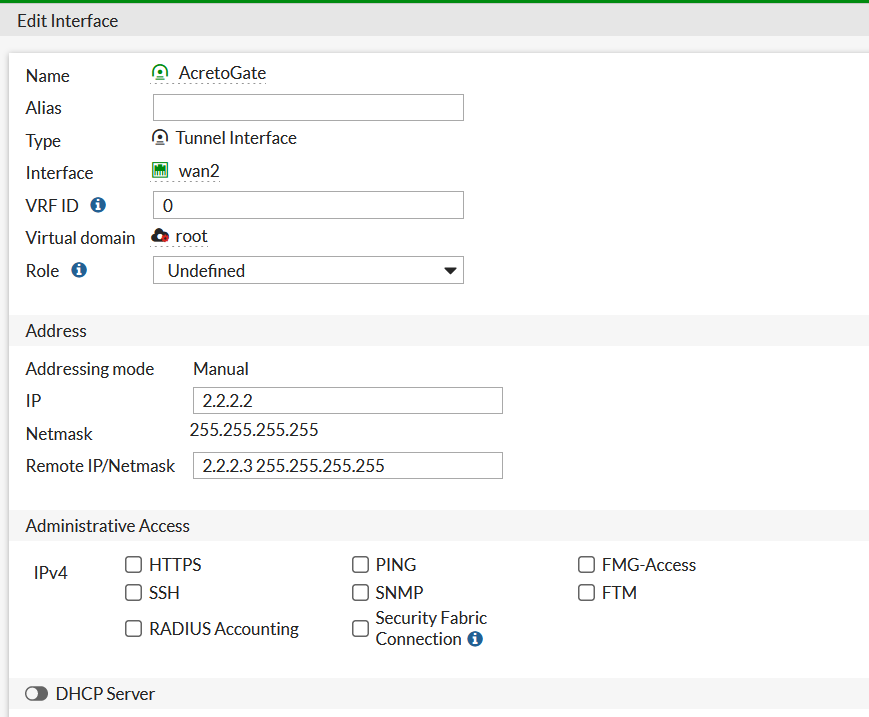This screenshot has height=717, width=869.
Task: Click the root virtual domain link
Action: [x=191, y=236]
